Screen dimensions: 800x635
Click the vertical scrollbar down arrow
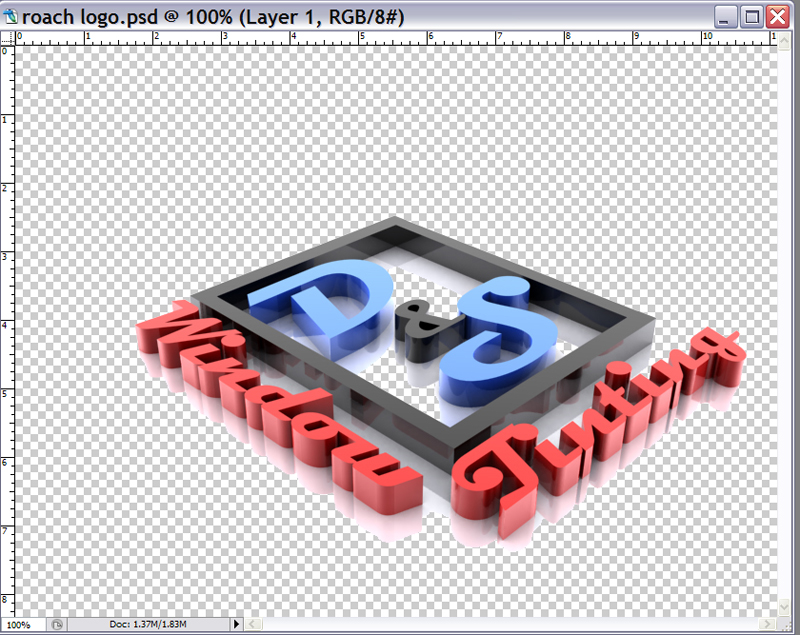(785, 607)
